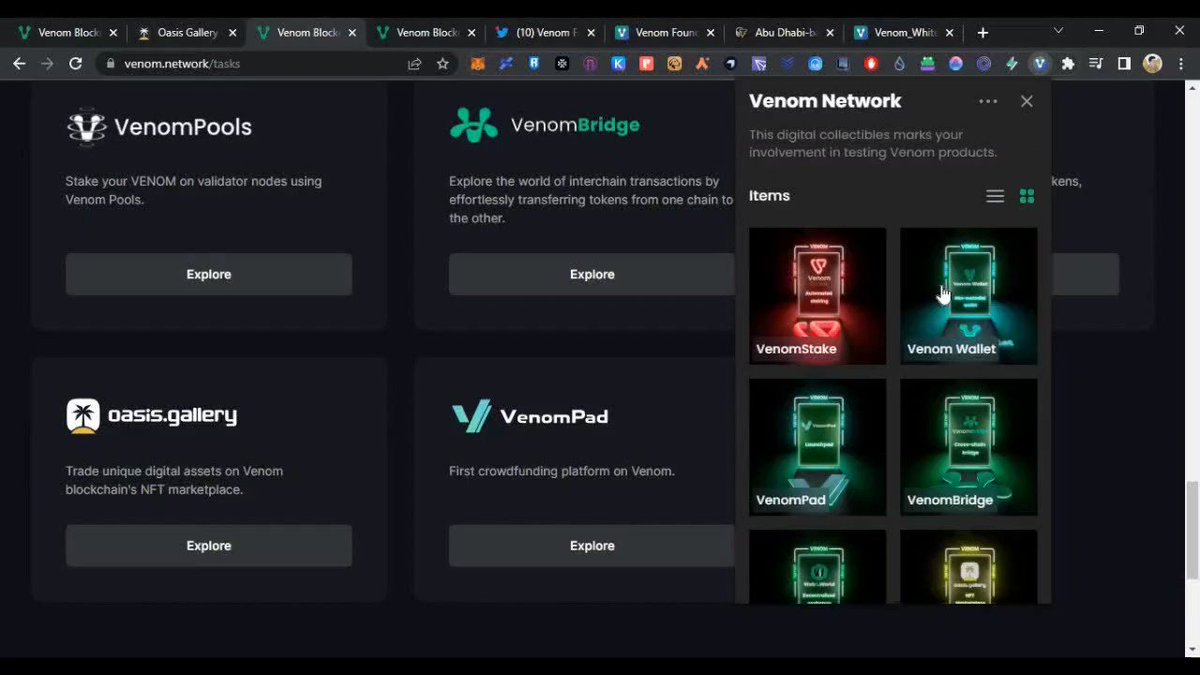Open the Venom wallet extension icon in toolbar

tap(1040, 63)
